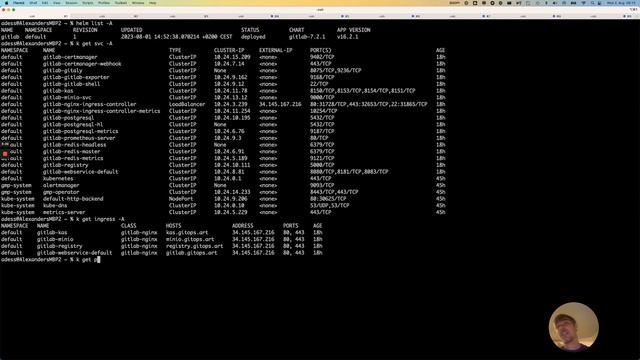Open the Session menu
This screenshot has width=640, height=360.
[71, 3]
